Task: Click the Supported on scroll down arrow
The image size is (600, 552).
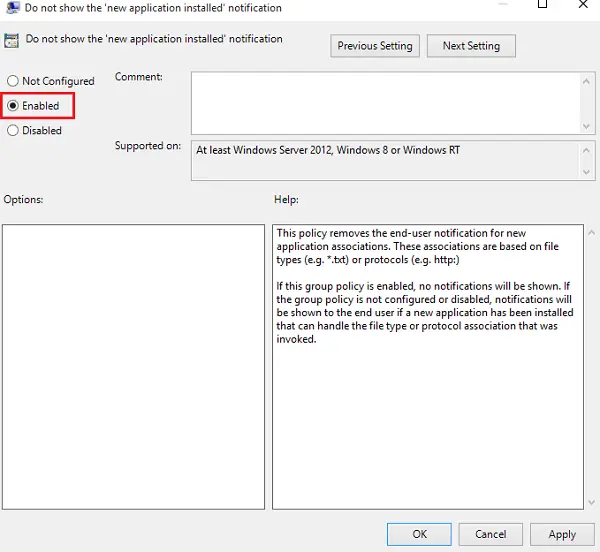Action: tap(586, 172)
